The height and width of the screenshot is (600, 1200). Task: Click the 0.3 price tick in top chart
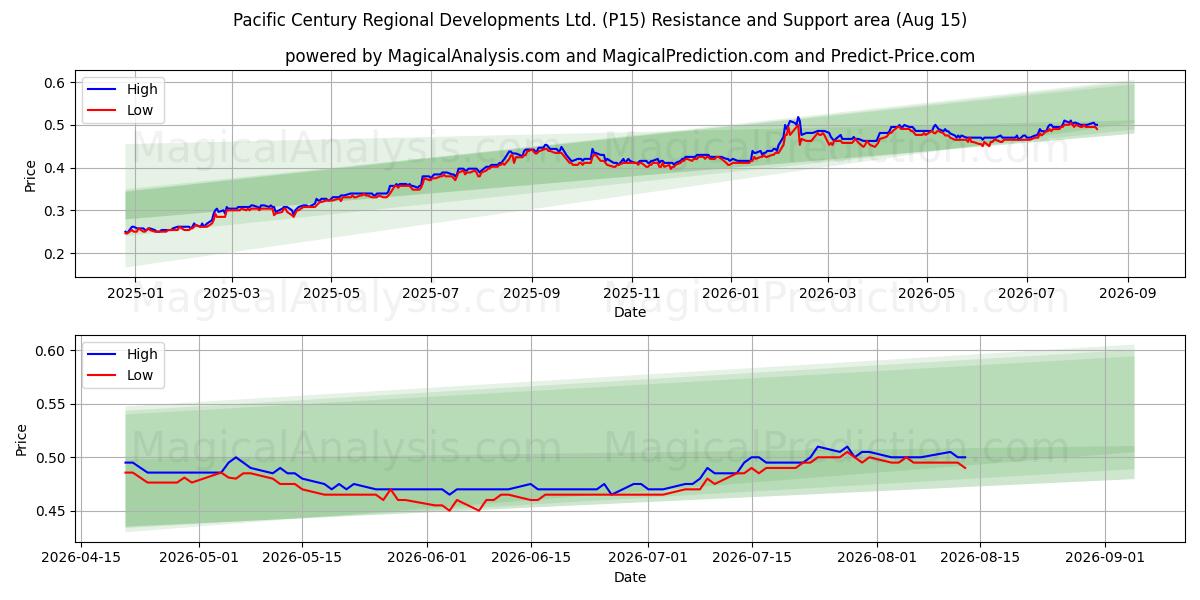pos(55,211)
